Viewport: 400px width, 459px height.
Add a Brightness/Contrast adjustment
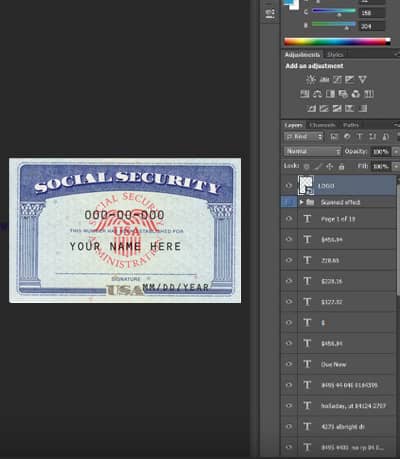click(311, 79)
